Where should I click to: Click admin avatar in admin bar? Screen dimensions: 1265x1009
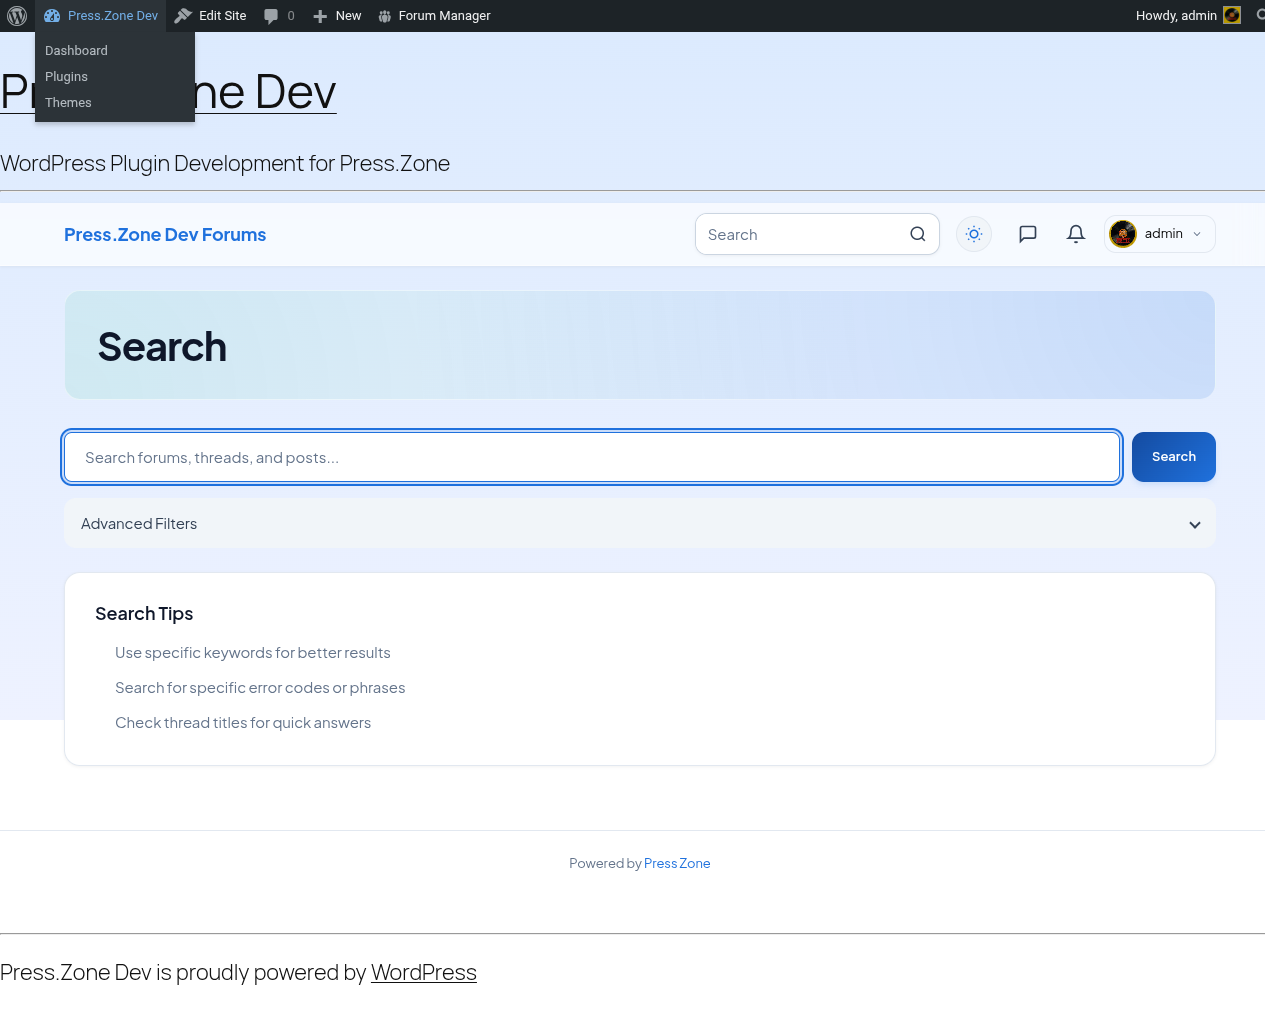[1232, 15]
